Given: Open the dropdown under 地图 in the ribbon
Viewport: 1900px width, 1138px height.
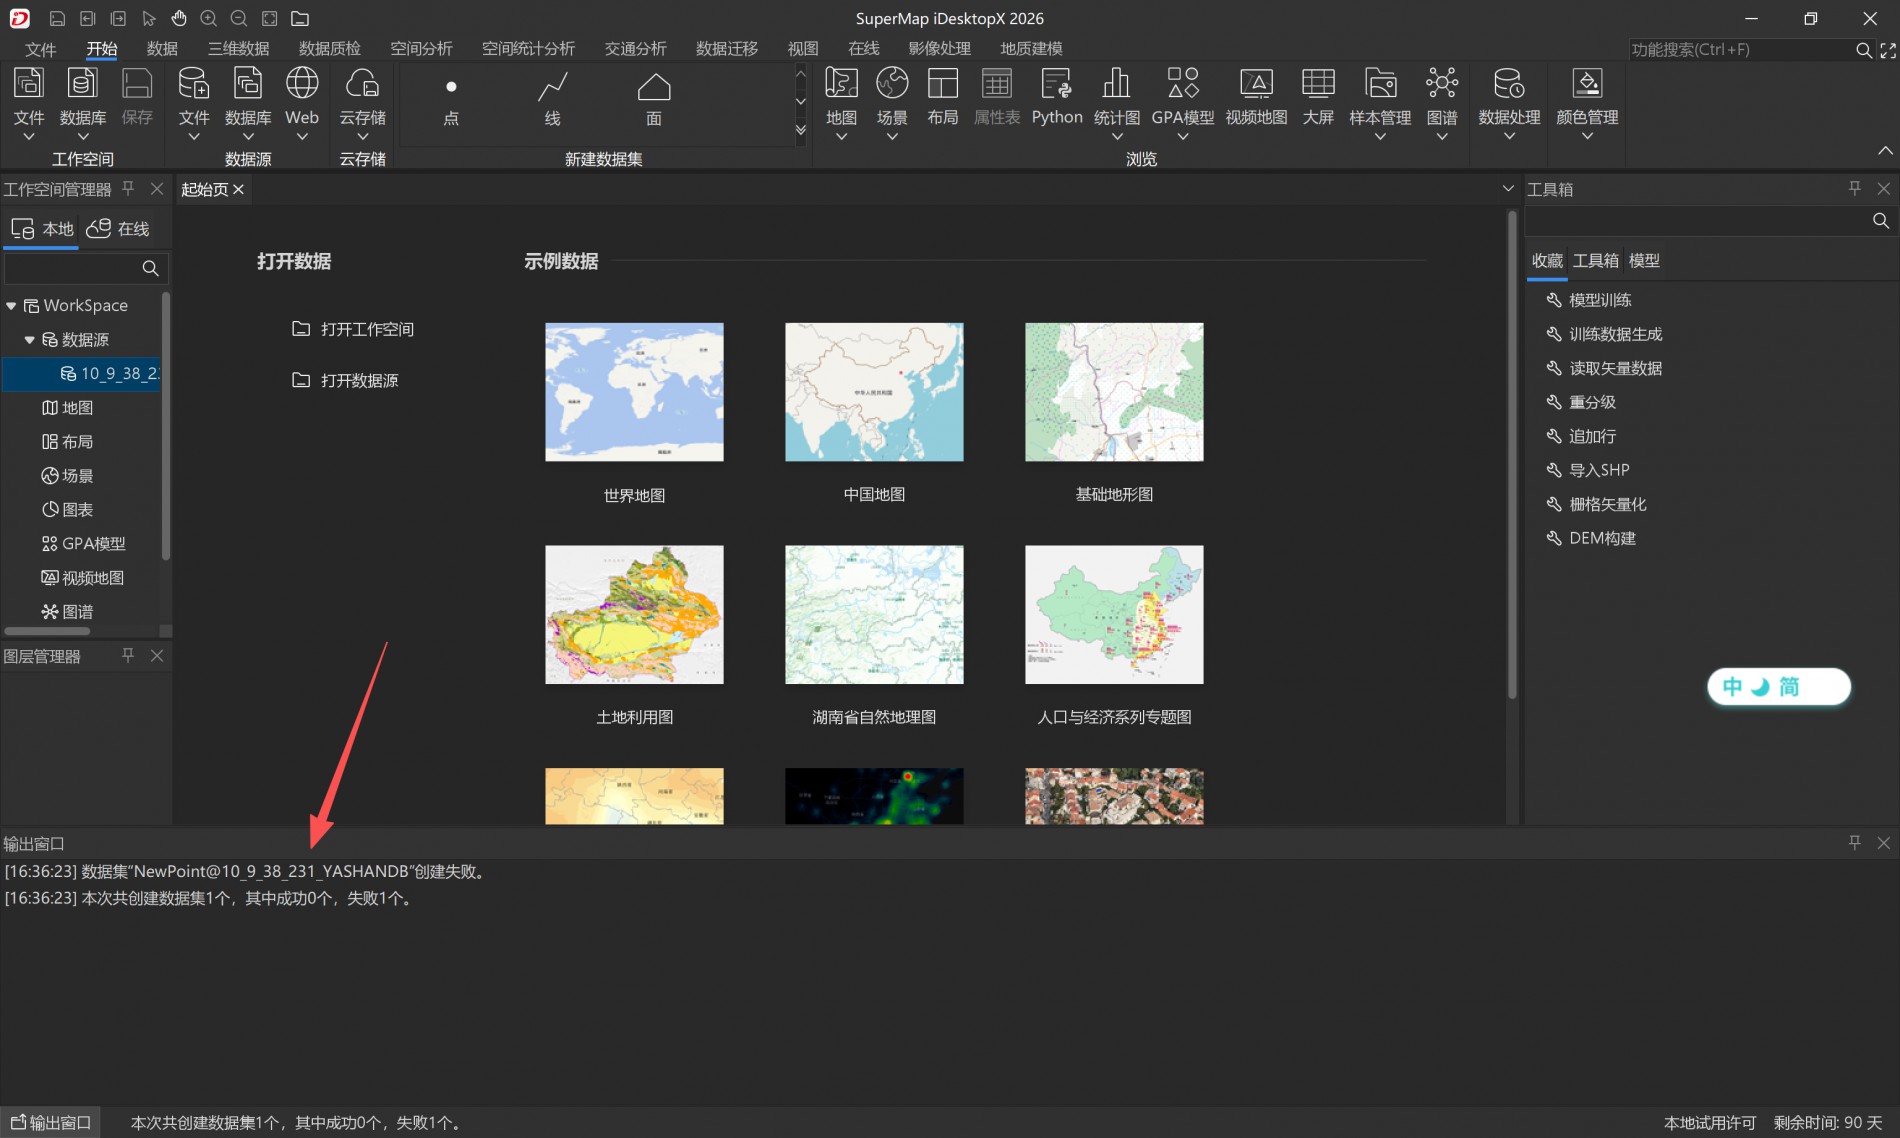Looking at the screenshot, I should point(841,137).
